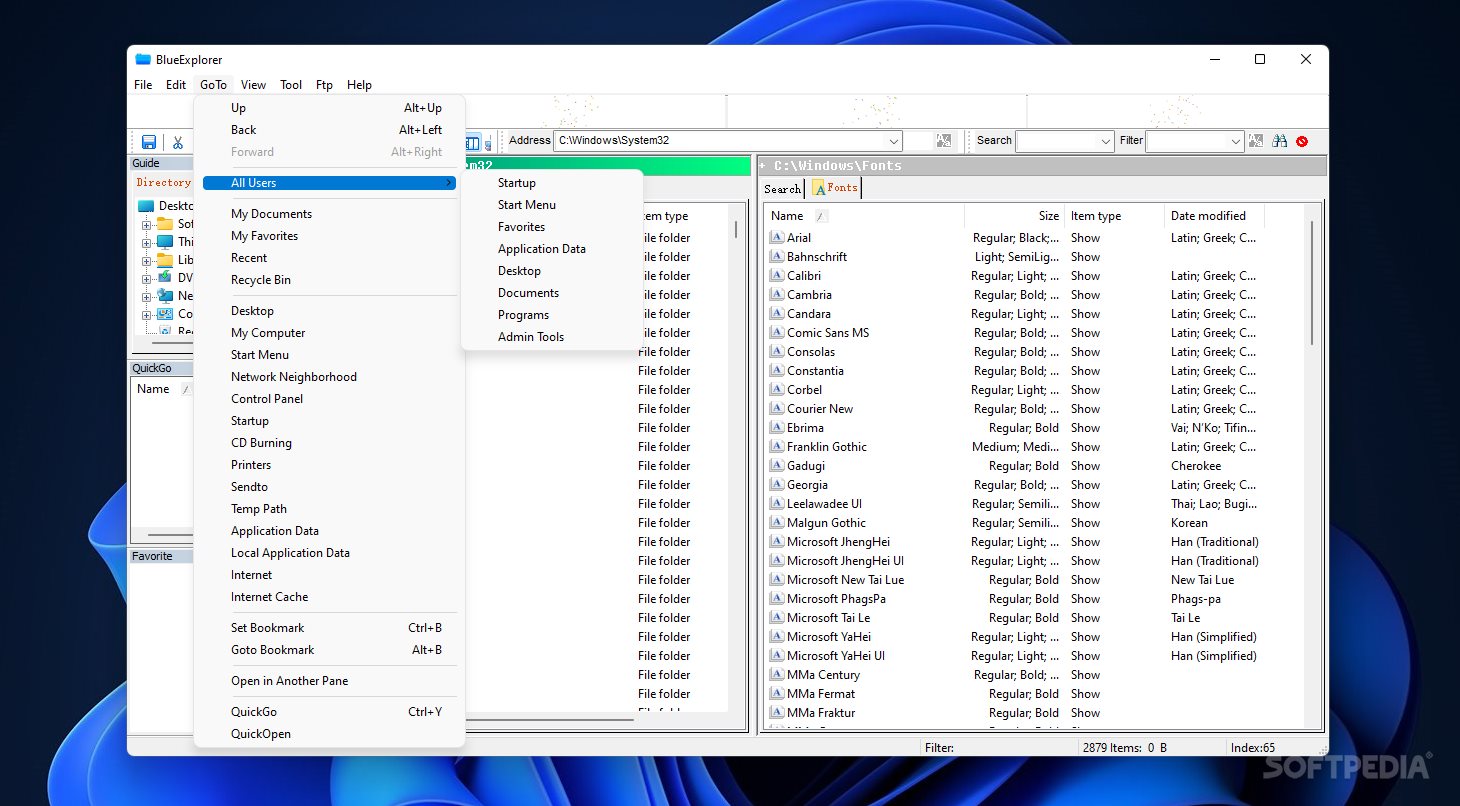The image size is (1460, 806).
Task: Click the font icon next to Consolas
Action: coord(776,352)
